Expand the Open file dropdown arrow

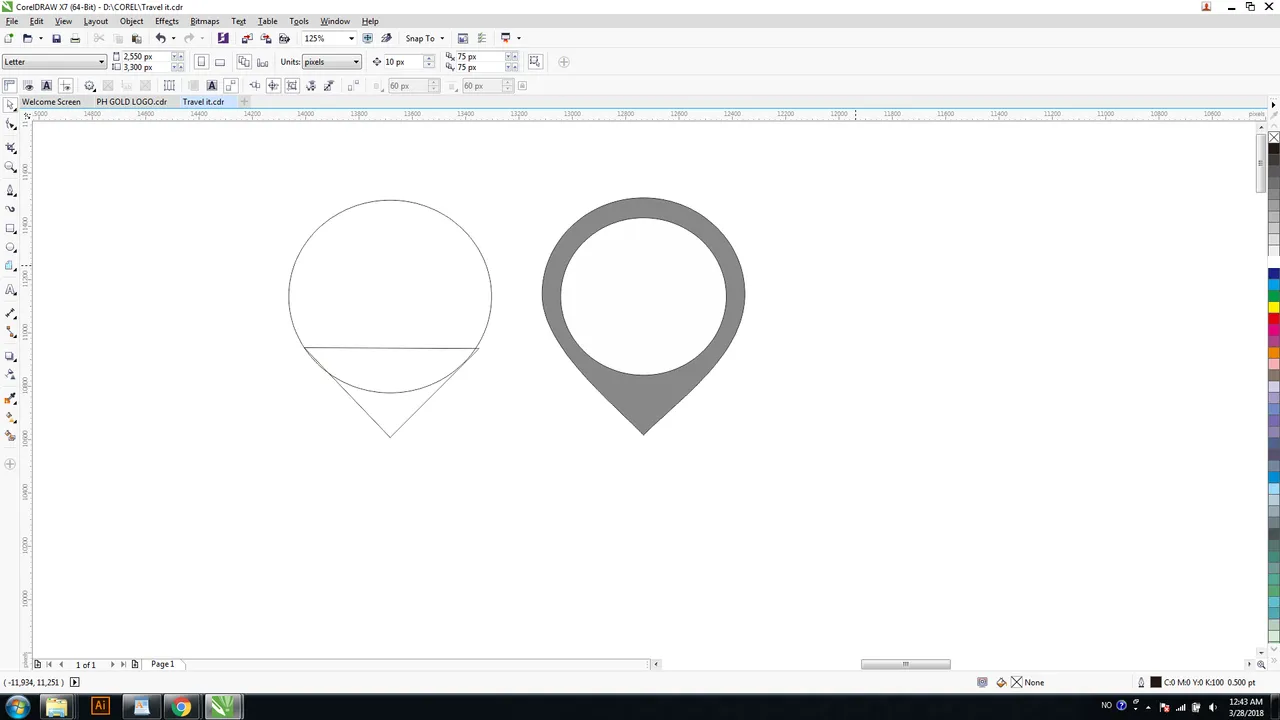tap(40, 38)
